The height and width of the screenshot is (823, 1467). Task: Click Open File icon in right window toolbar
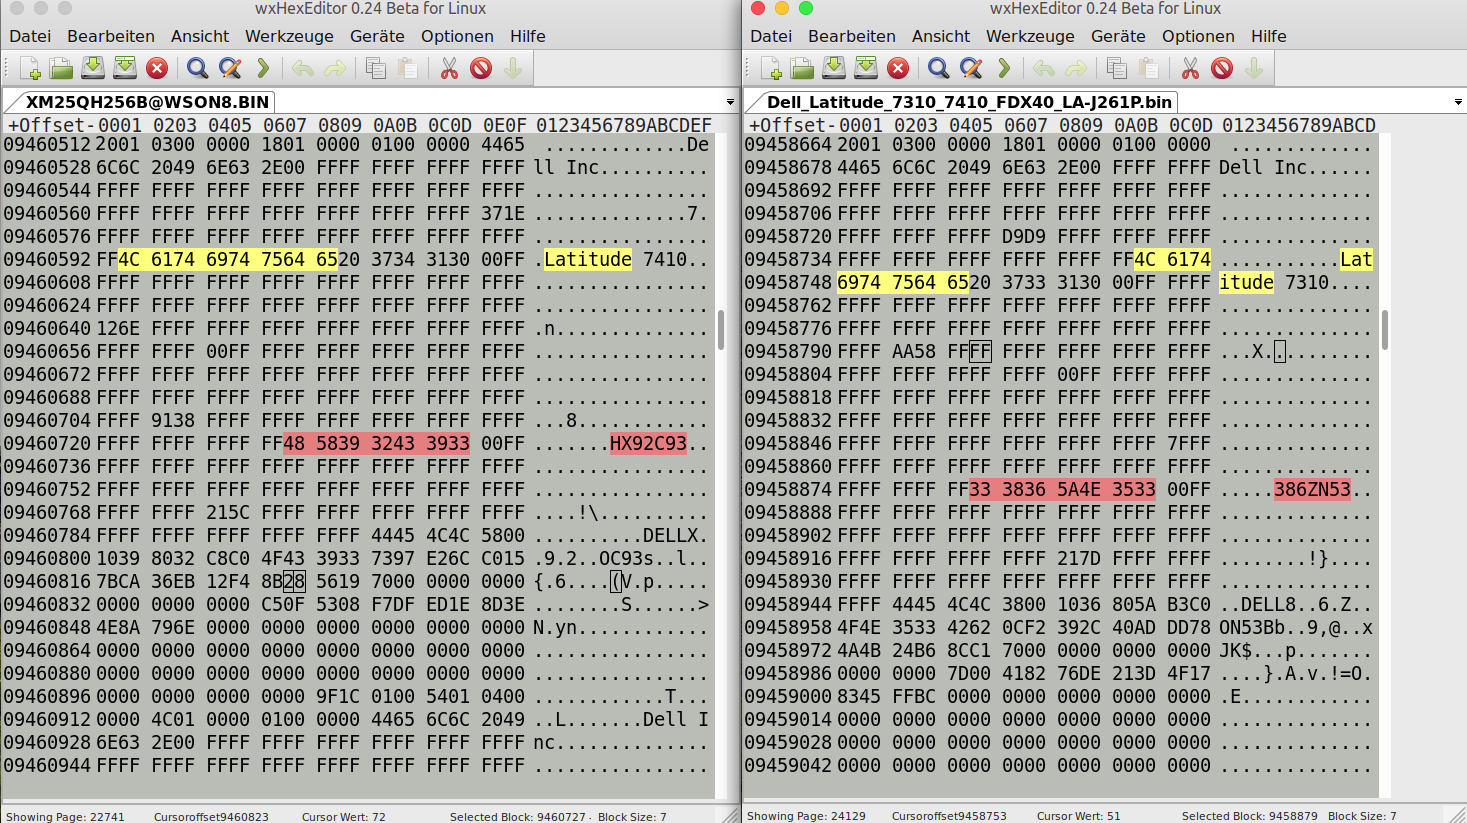click(x=802, y=68)
